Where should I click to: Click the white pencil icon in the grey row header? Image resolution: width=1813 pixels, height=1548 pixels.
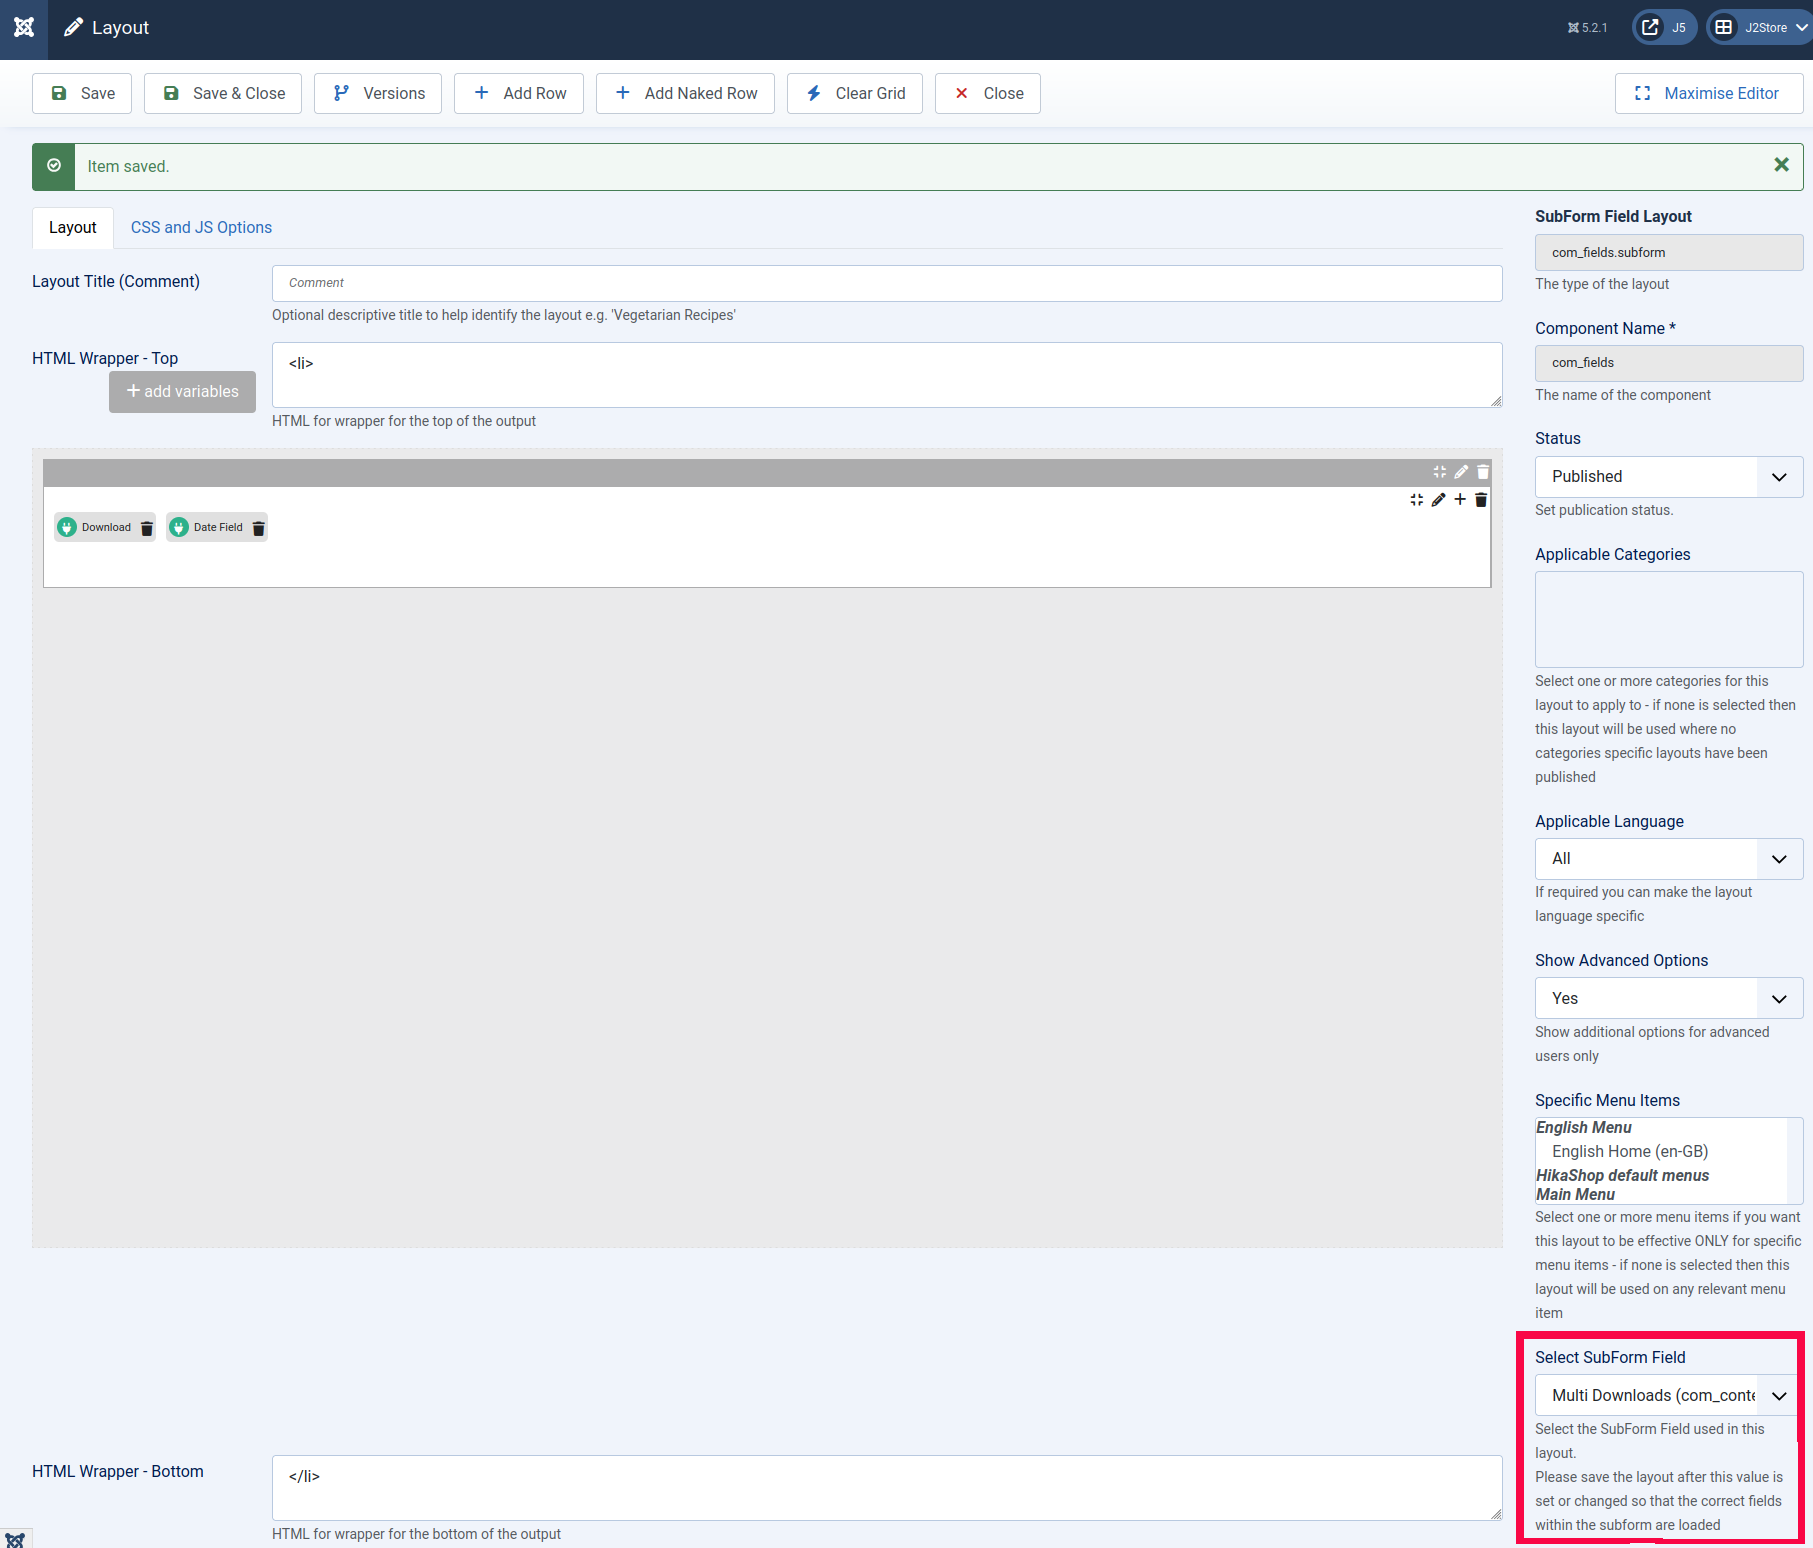[1461, 472]
